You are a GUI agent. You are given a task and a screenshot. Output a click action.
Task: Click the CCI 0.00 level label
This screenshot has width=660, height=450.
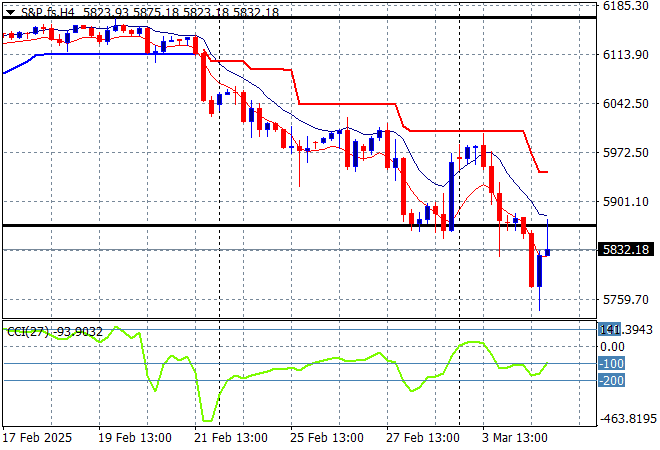612,347
